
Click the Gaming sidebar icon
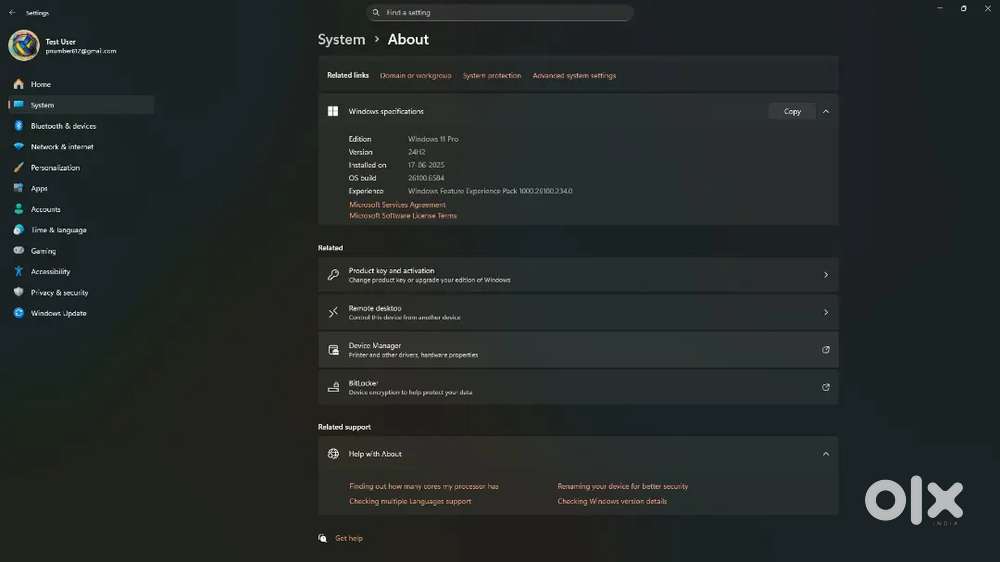tap(18, 251)
